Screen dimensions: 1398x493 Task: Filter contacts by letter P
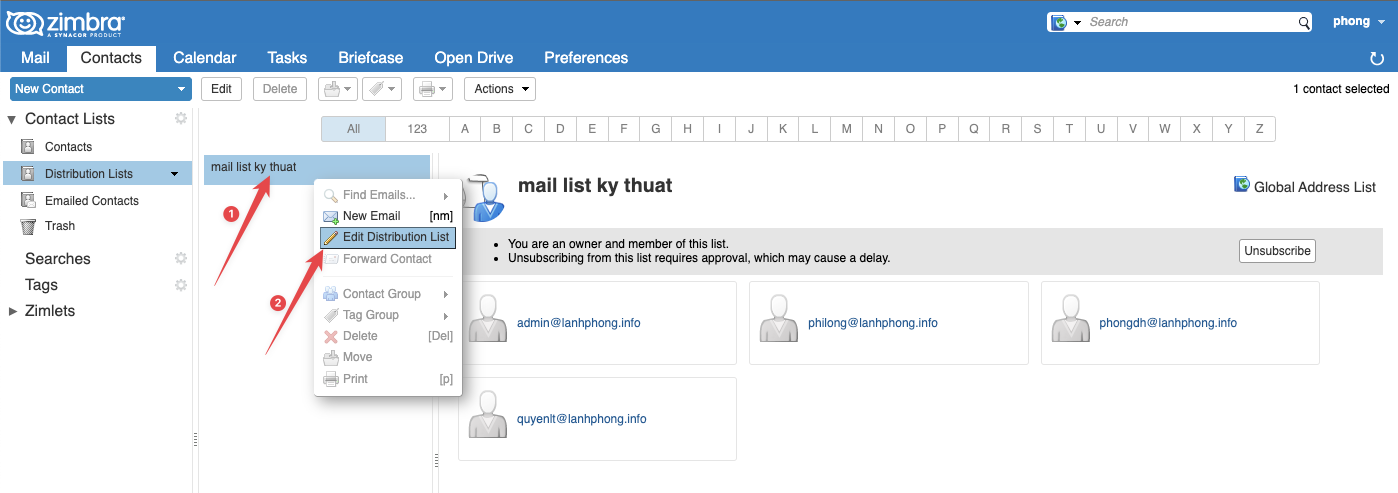(942, 129)
